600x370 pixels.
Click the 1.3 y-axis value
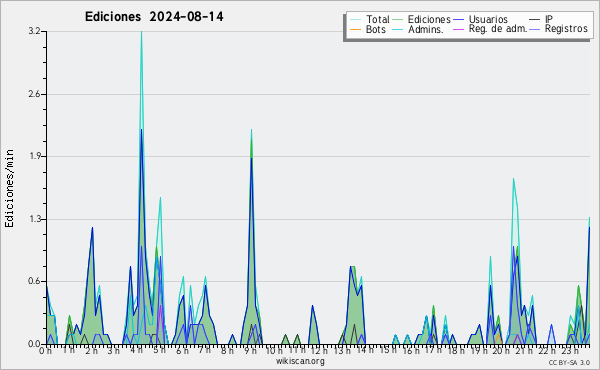[34, 219]
